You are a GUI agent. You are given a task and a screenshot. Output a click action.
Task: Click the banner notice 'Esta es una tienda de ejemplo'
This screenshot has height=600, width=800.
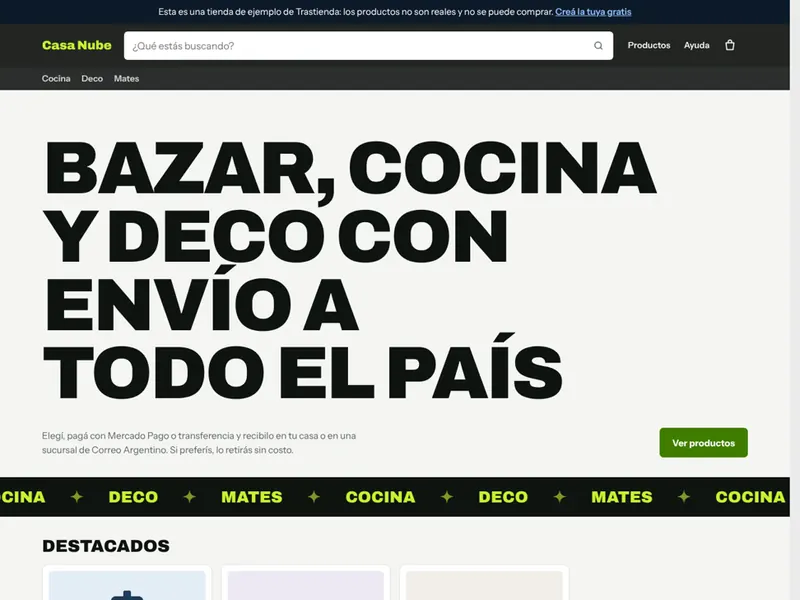click(356, 12)
